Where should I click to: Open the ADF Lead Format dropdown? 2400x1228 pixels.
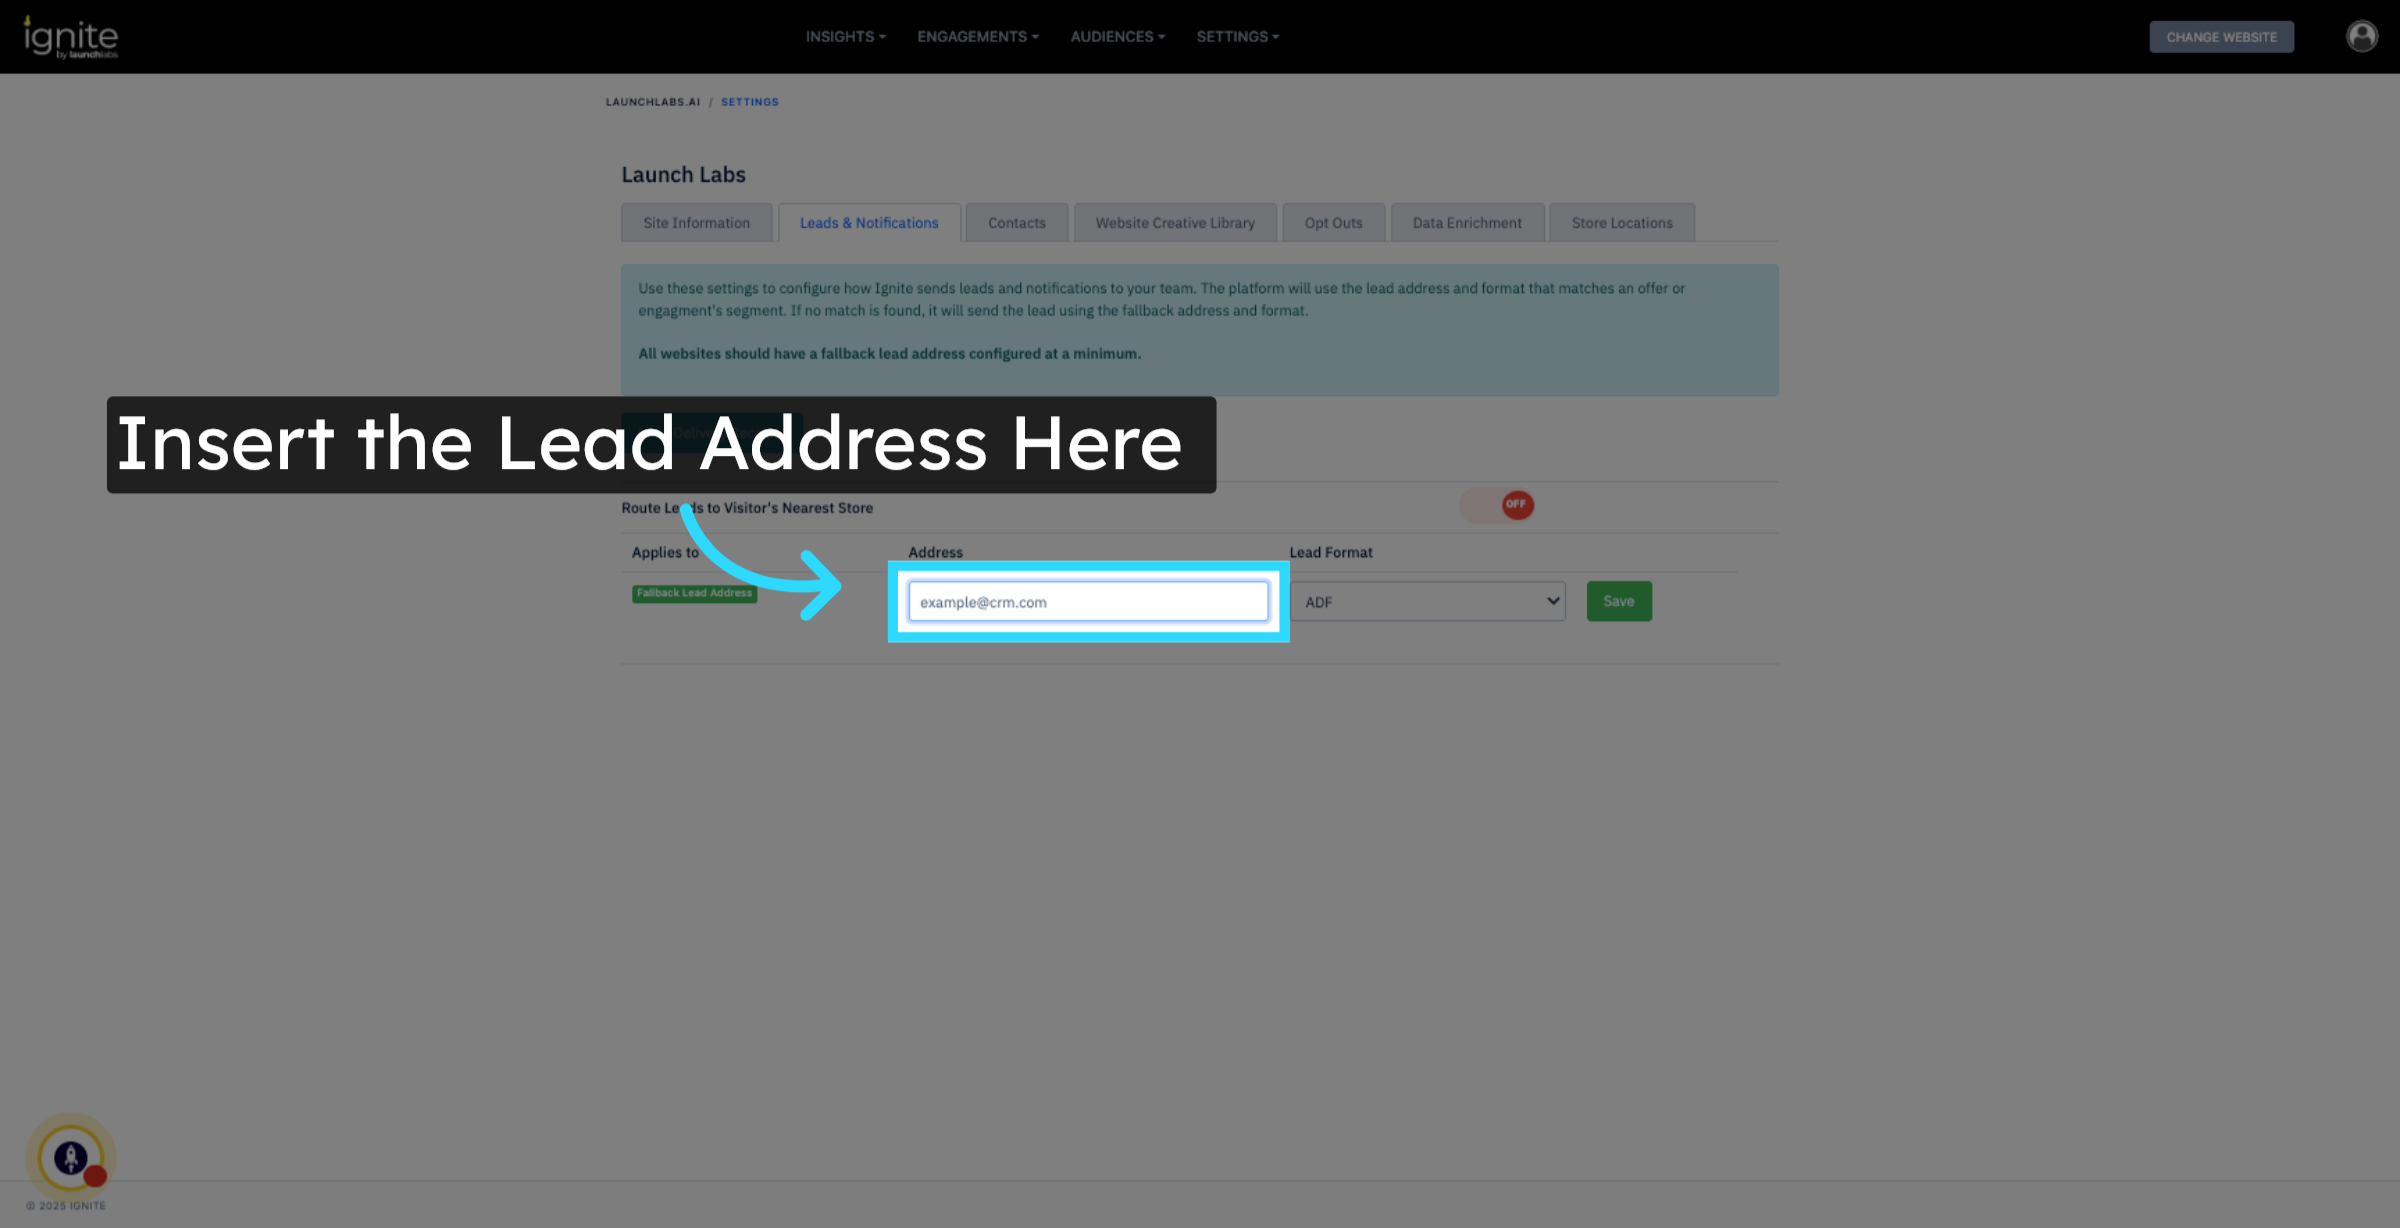[x=1428, y=602]
